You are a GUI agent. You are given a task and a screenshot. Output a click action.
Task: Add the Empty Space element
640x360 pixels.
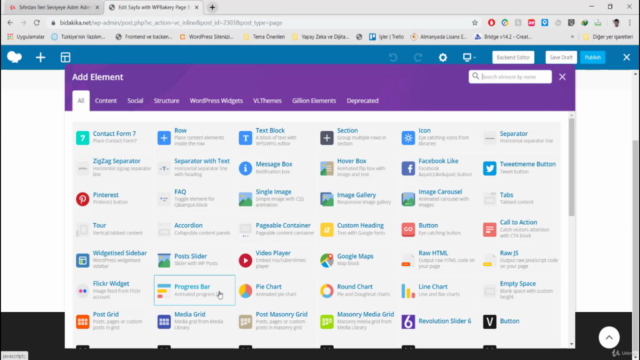(x=520, y=290)
